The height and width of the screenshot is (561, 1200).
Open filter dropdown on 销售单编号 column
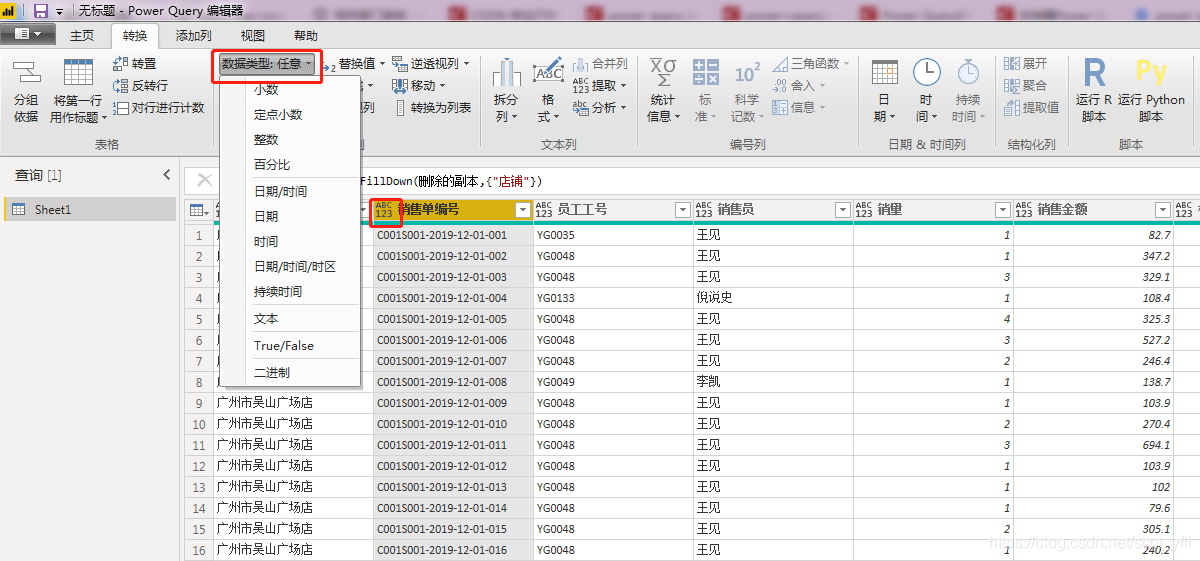pos(523,210)
